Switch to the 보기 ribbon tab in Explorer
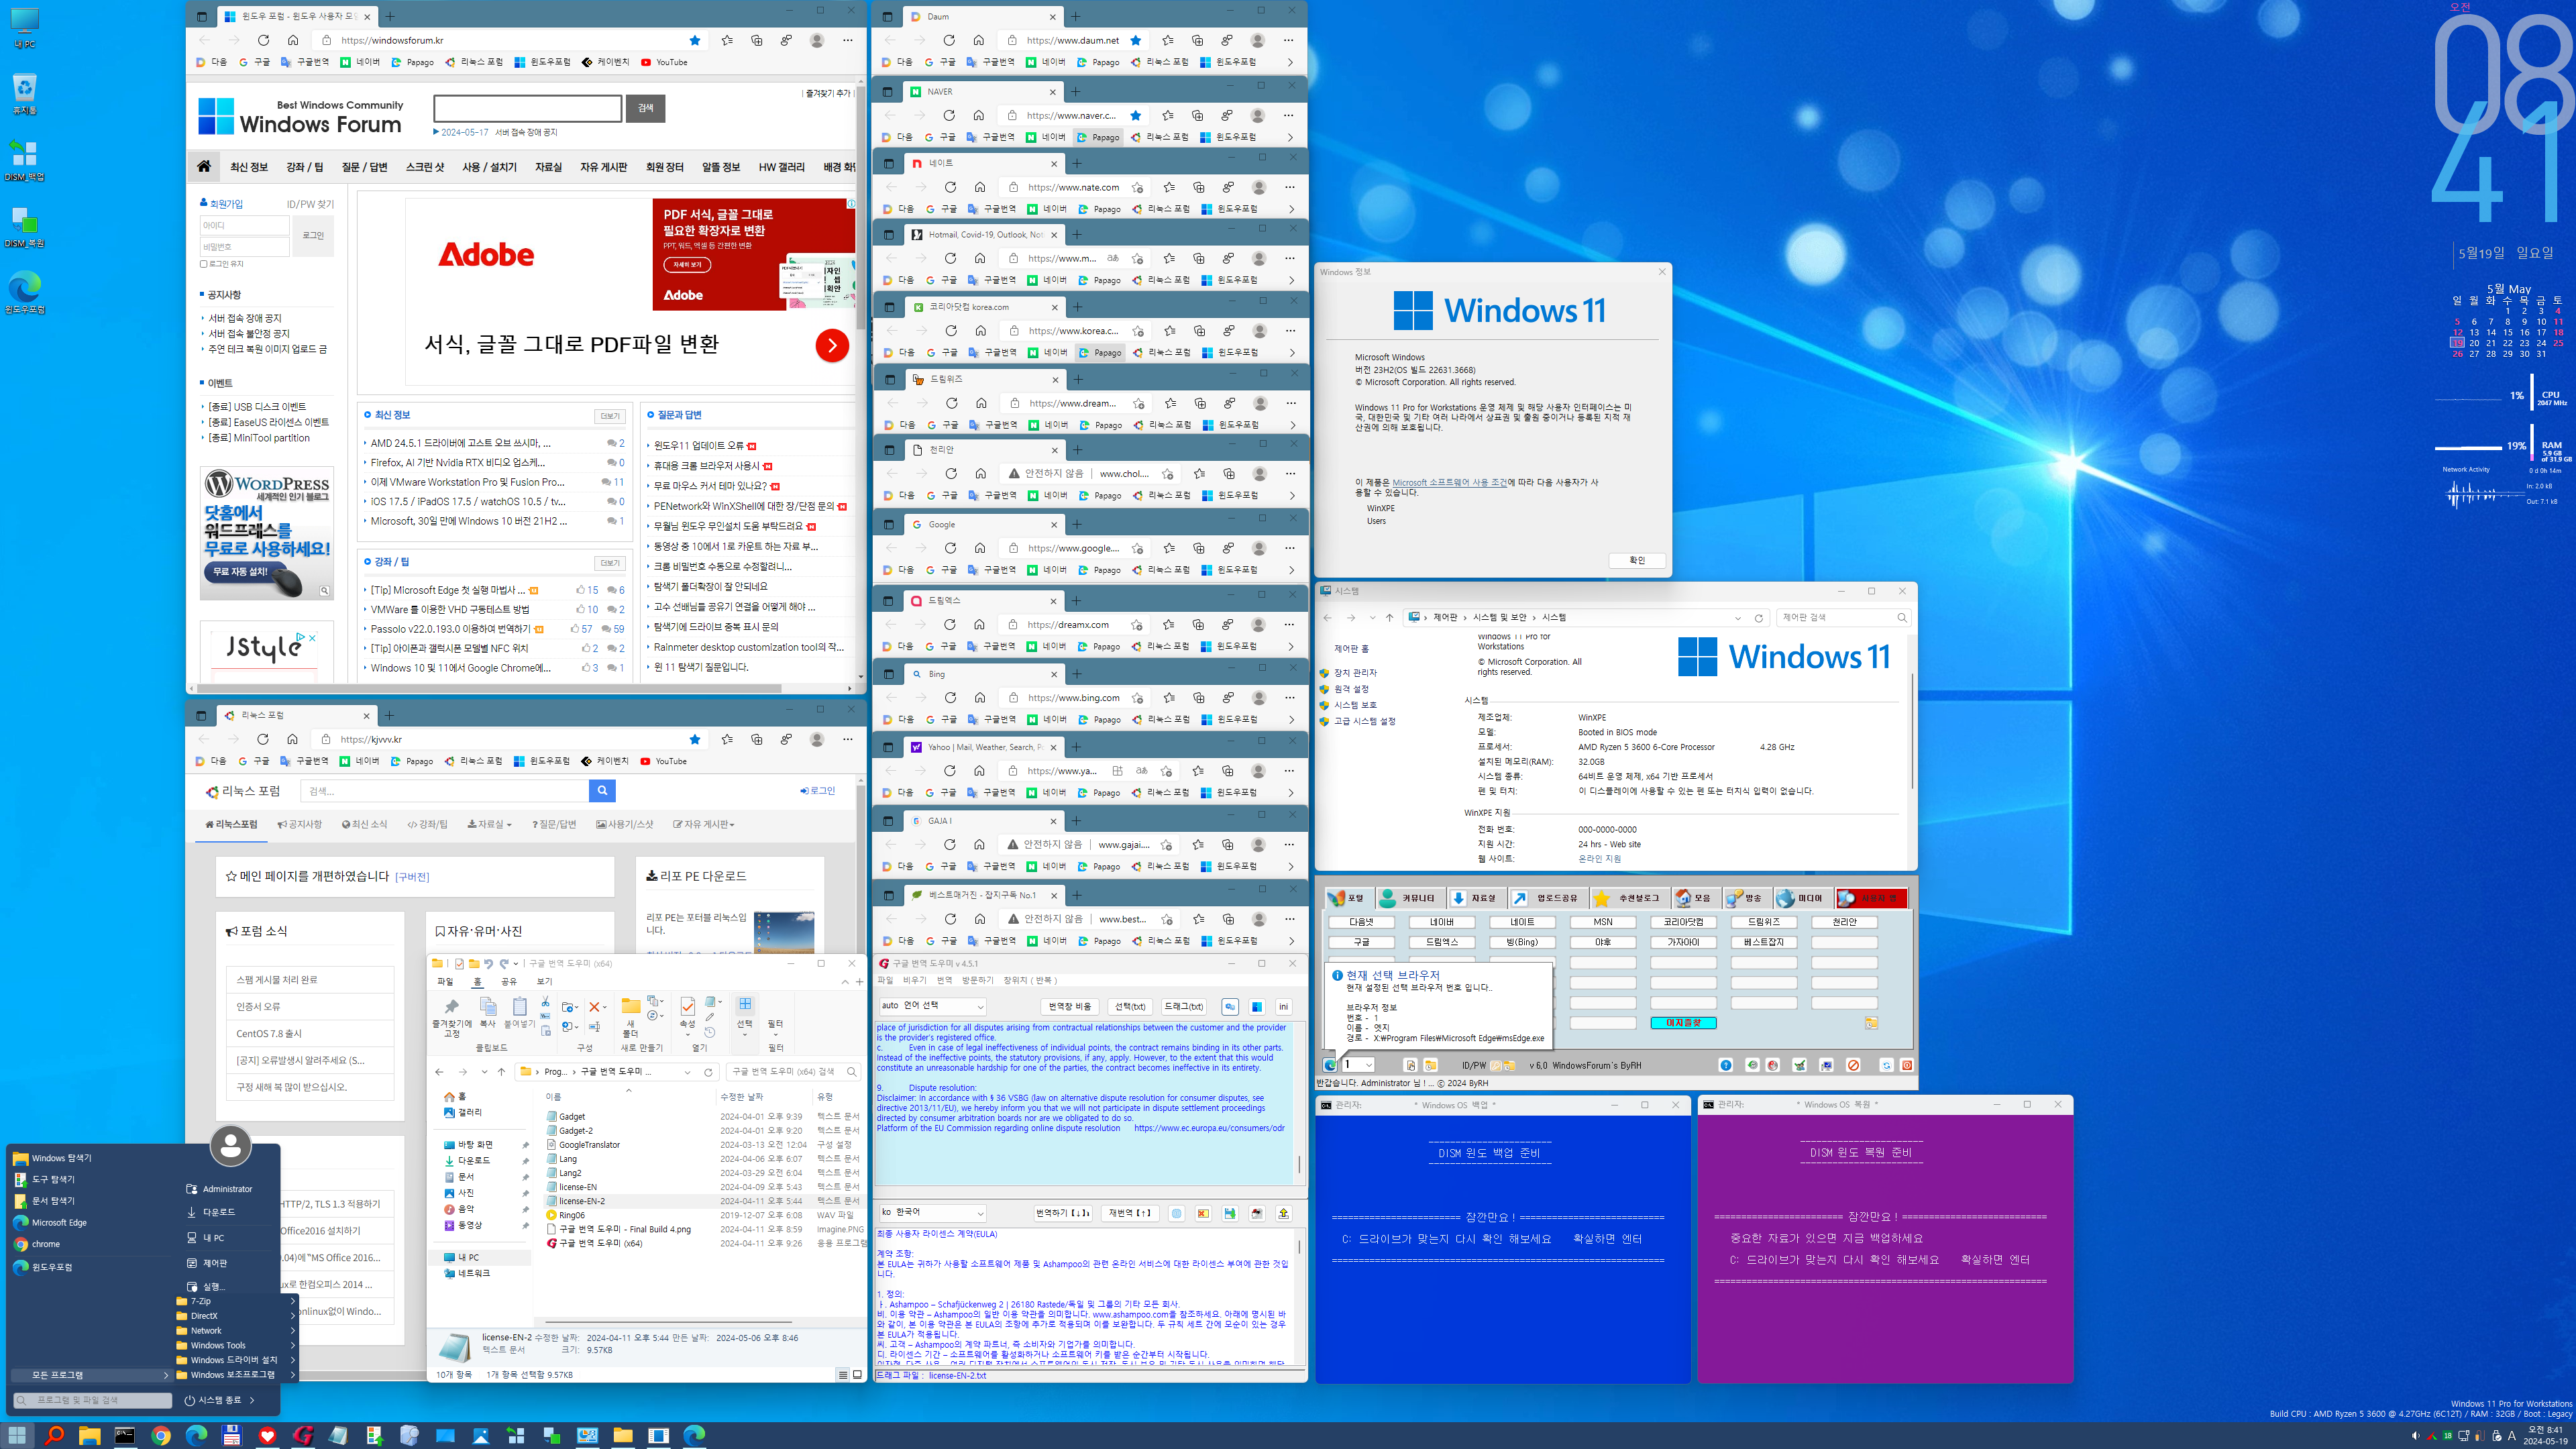This screenshot has height=1449, width=2576. tap(544, 982)
